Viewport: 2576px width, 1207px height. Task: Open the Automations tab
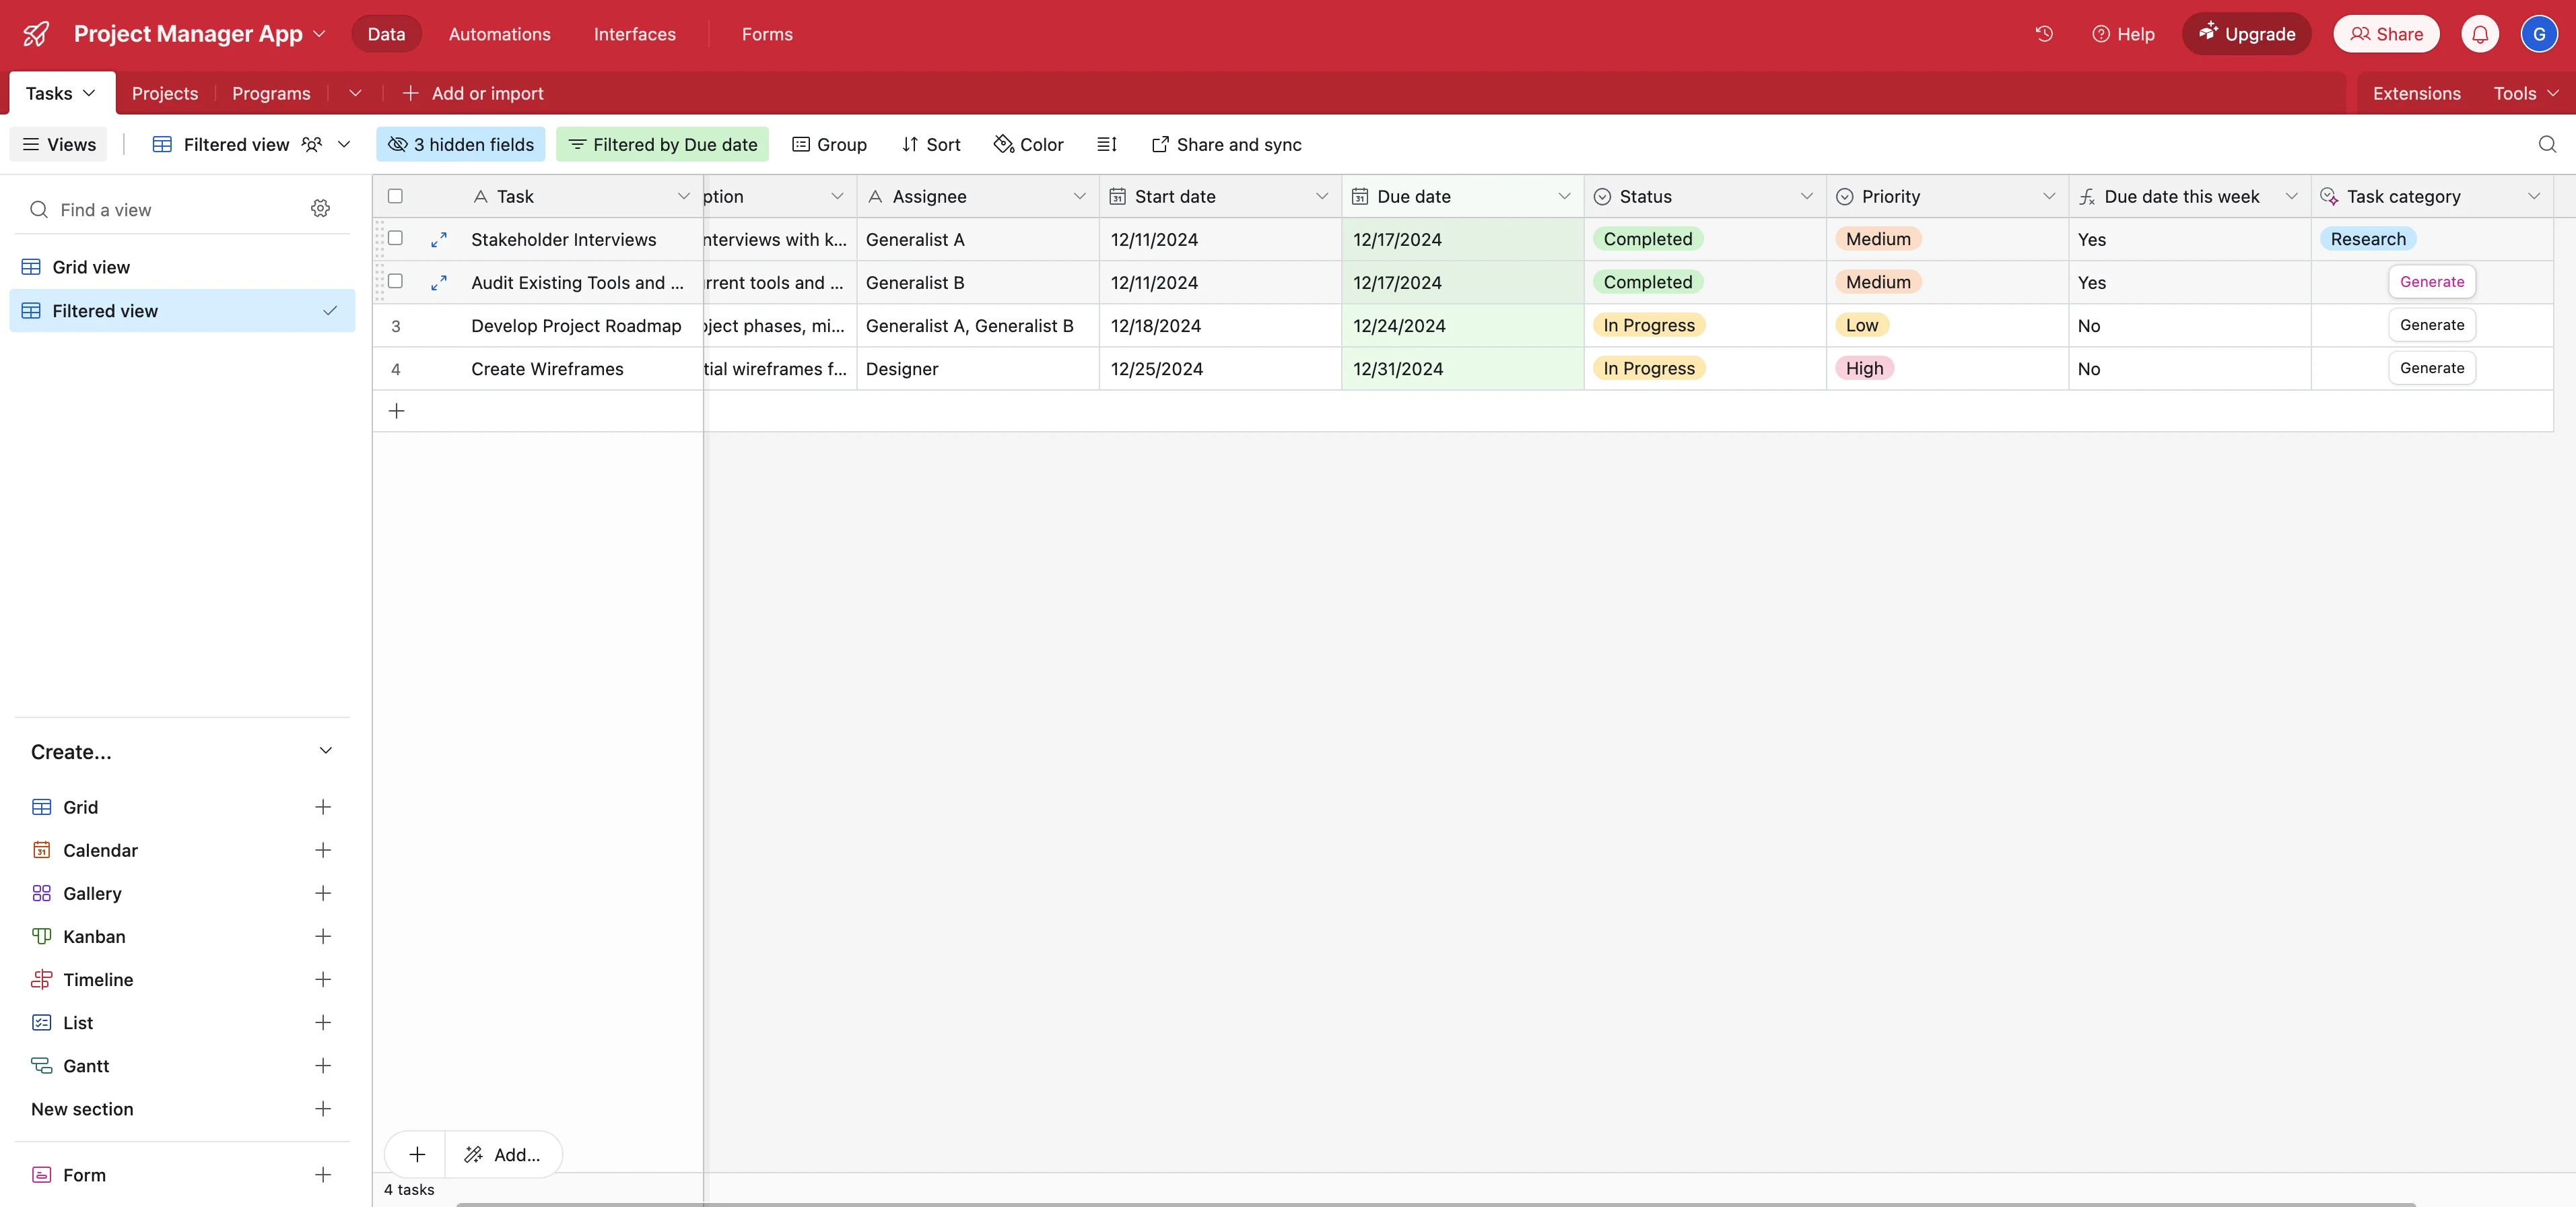click(499, 34)
